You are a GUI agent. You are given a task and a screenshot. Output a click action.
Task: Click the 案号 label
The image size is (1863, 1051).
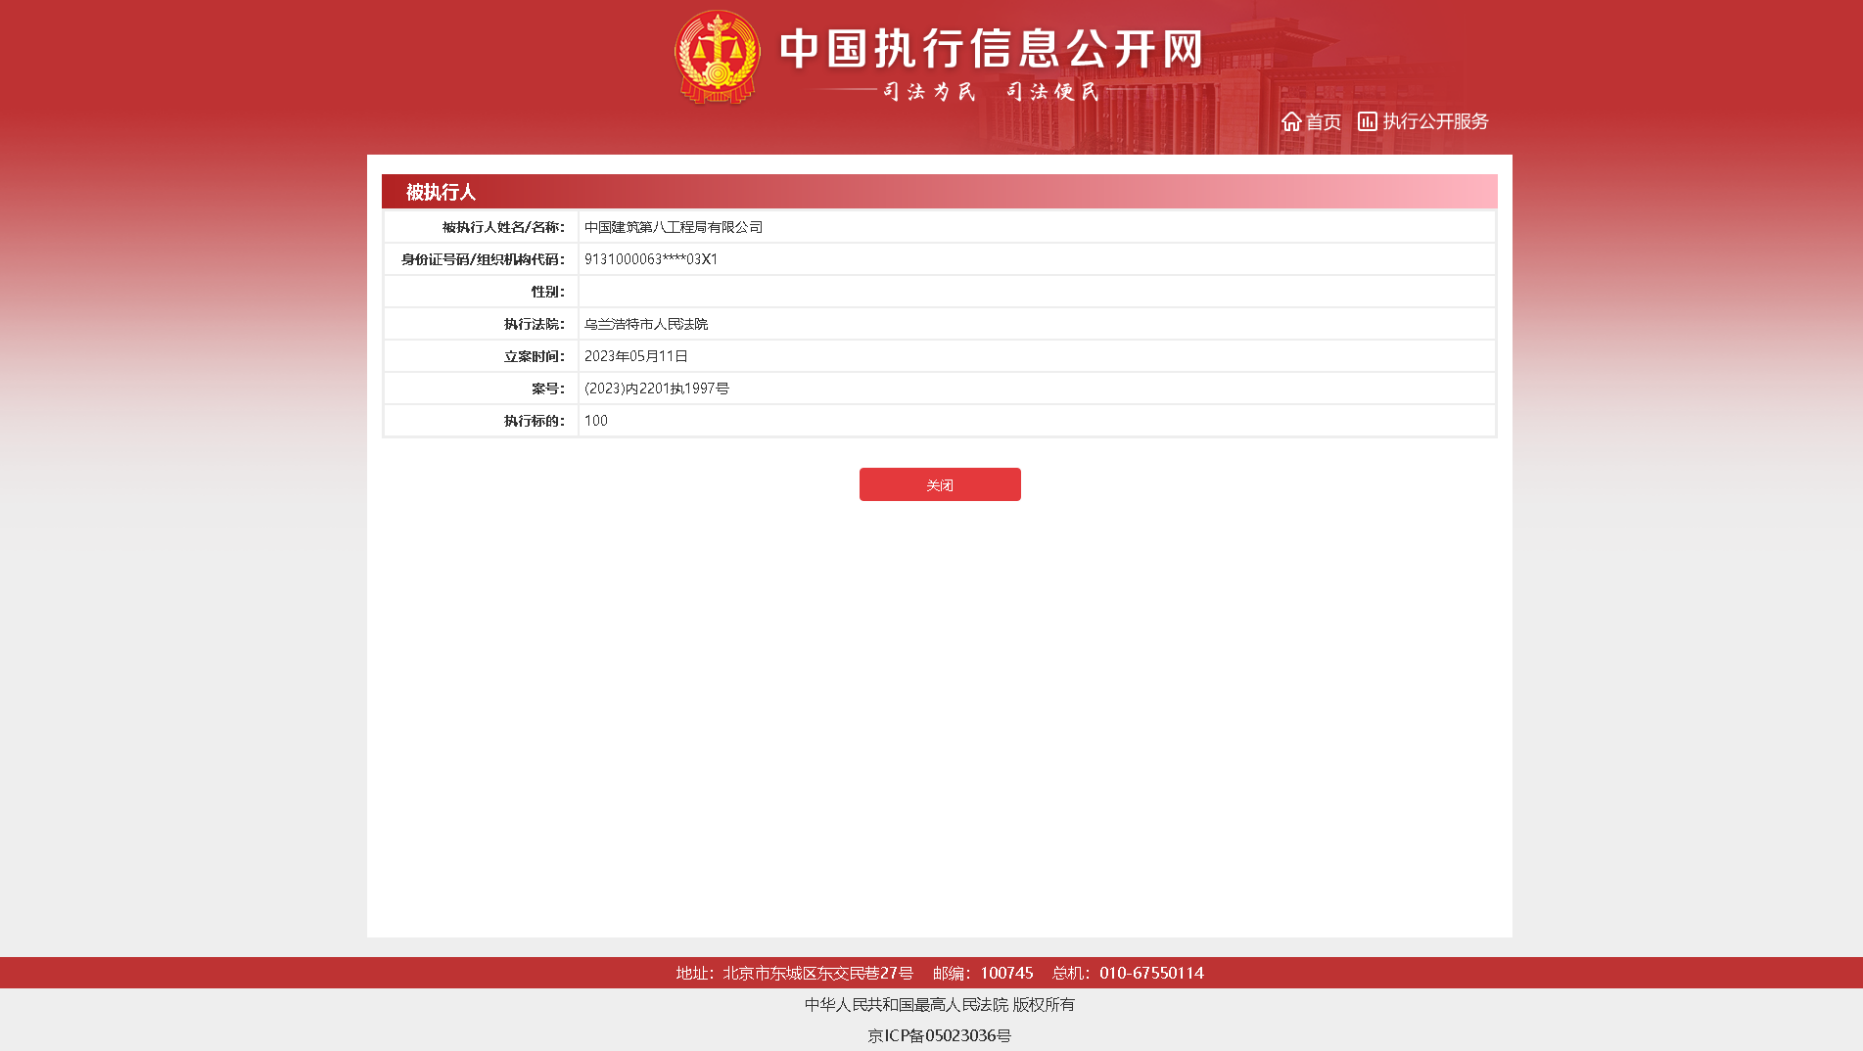(x=548, y=389)
